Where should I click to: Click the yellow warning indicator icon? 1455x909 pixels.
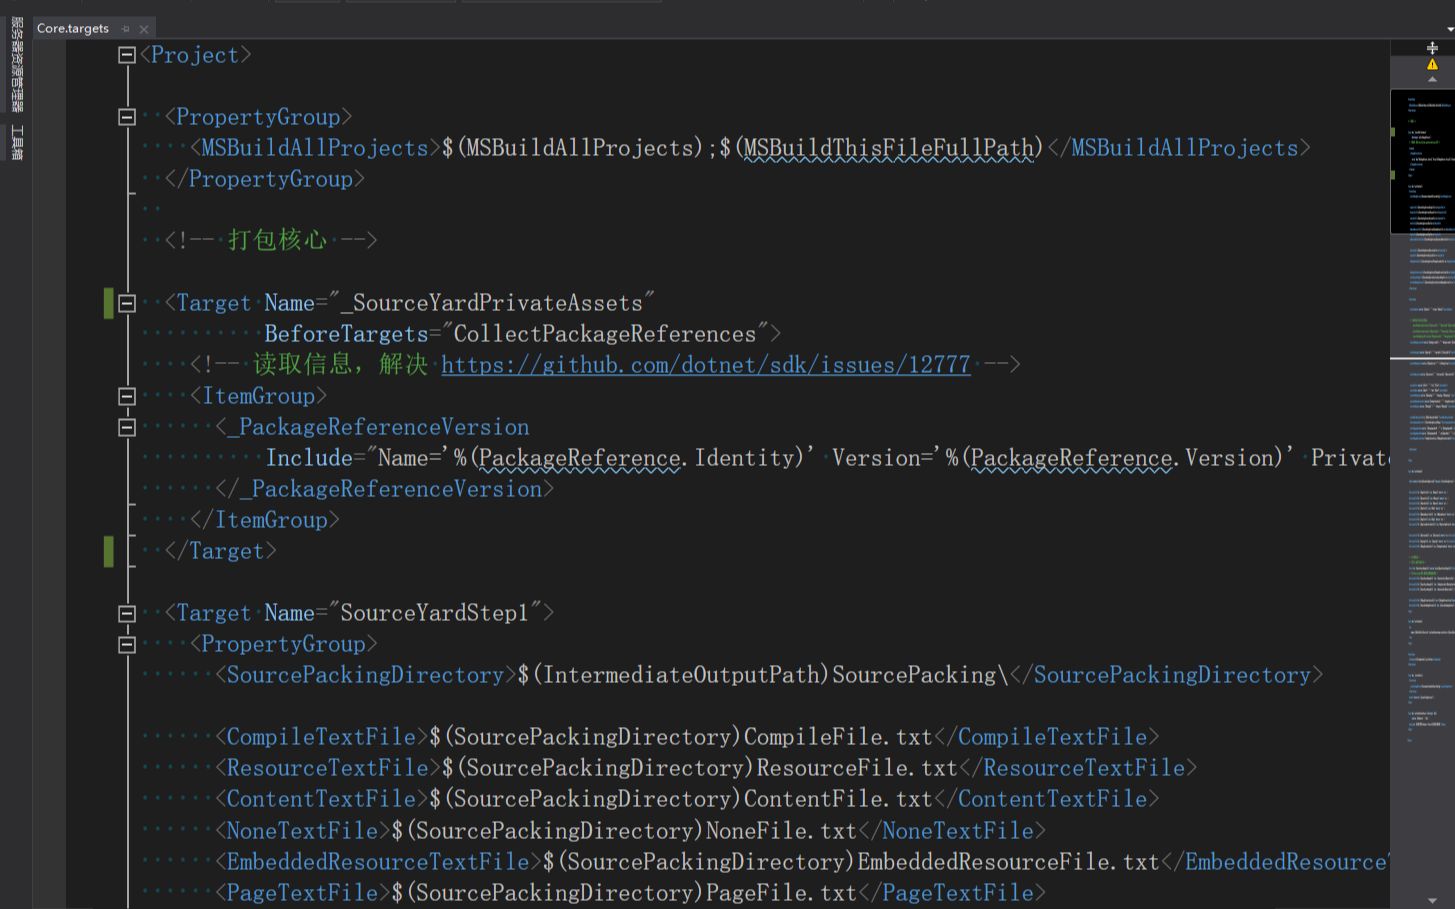[1432, 64]
